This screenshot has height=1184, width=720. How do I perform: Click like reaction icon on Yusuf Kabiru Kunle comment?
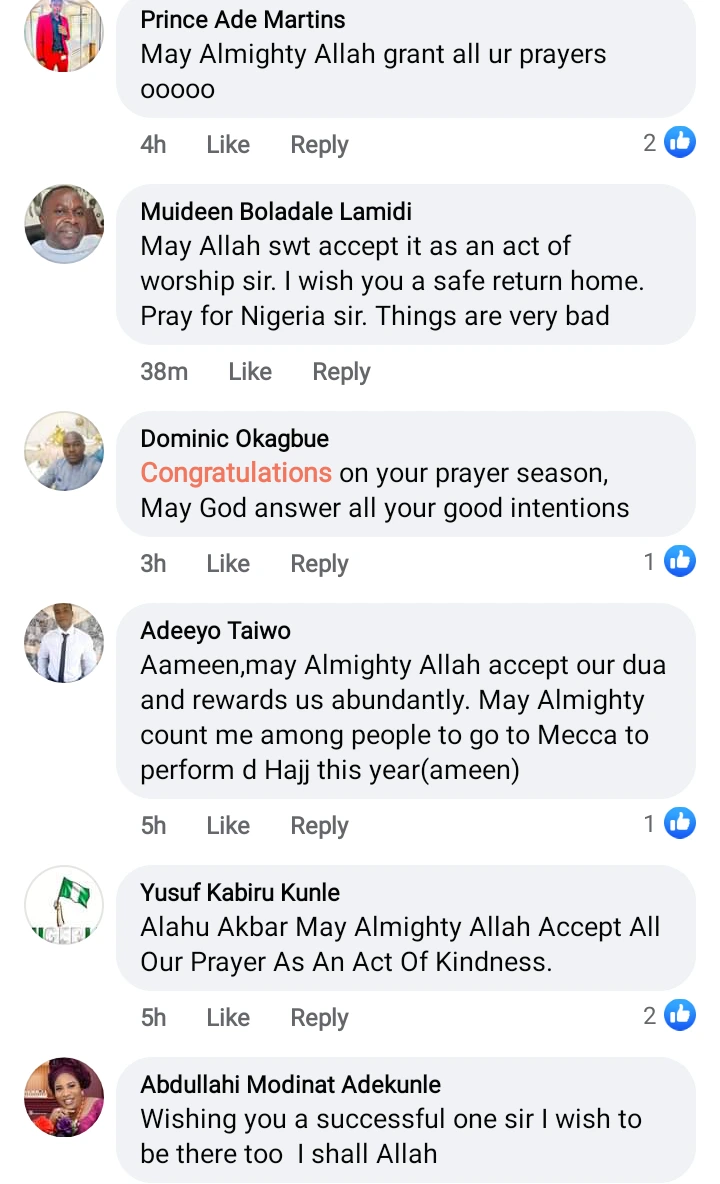tap(680, 1016)
